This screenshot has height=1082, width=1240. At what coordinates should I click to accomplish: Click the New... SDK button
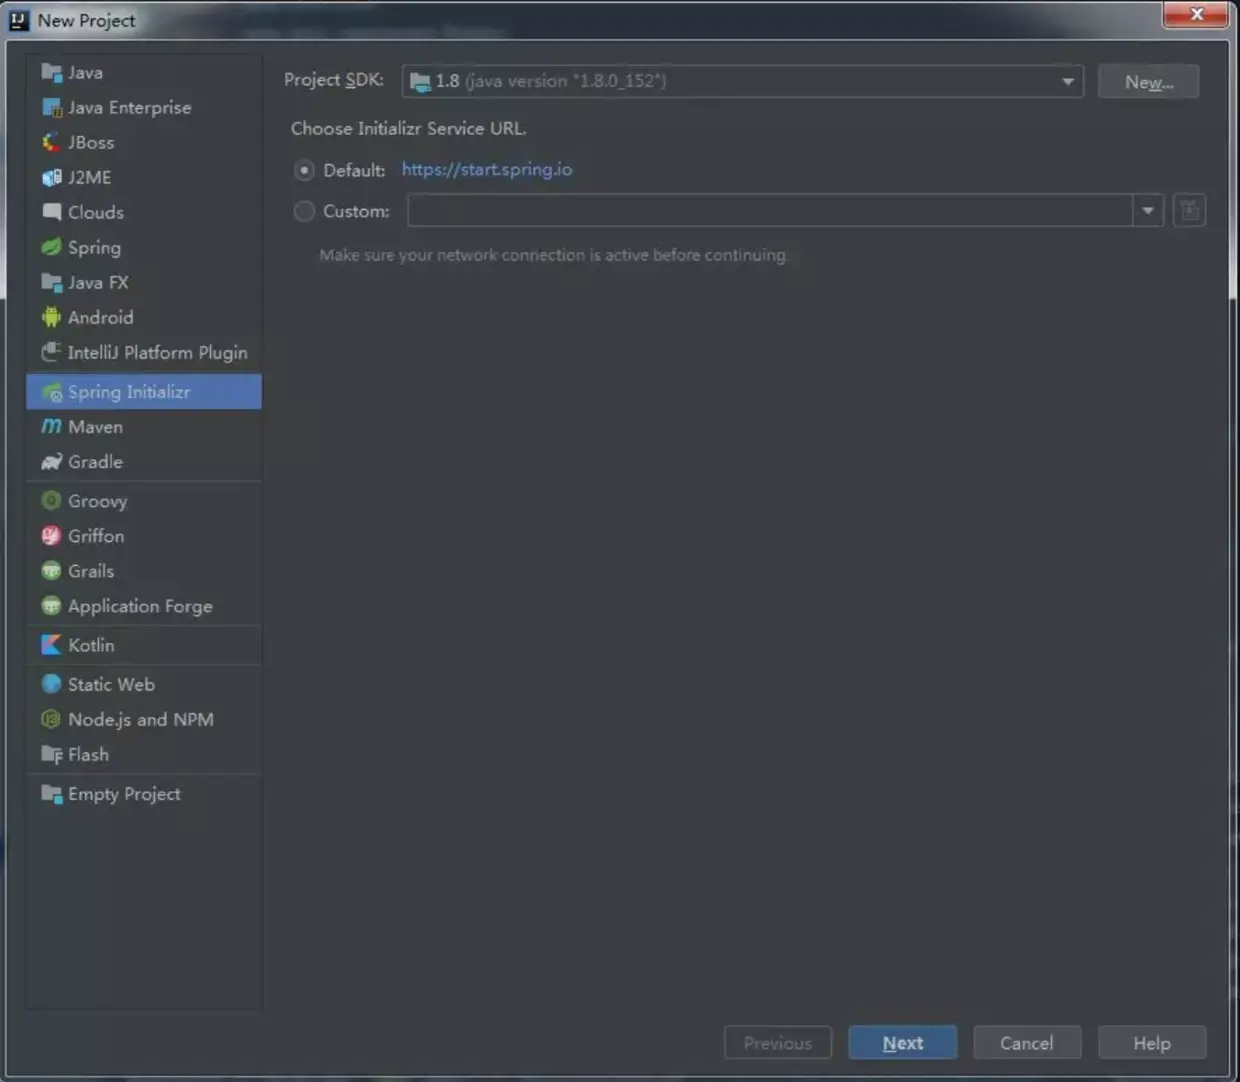point(1148,81)
